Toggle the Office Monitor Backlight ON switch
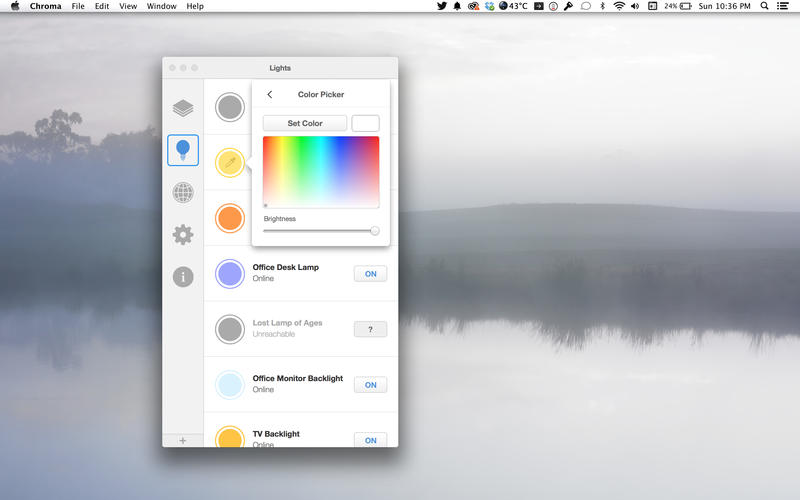Screen dimensions: 800x500 pos(370,385)
